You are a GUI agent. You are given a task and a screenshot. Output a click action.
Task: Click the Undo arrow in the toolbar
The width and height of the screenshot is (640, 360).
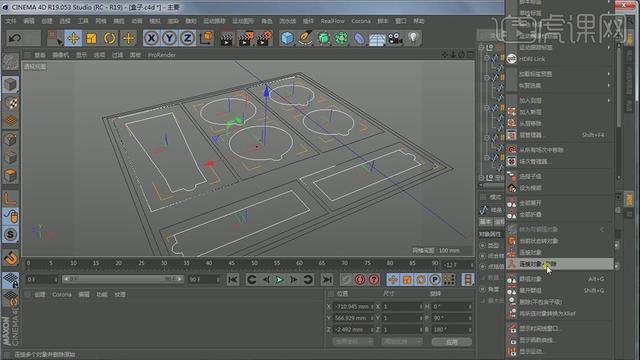click(x=16, y=38)
